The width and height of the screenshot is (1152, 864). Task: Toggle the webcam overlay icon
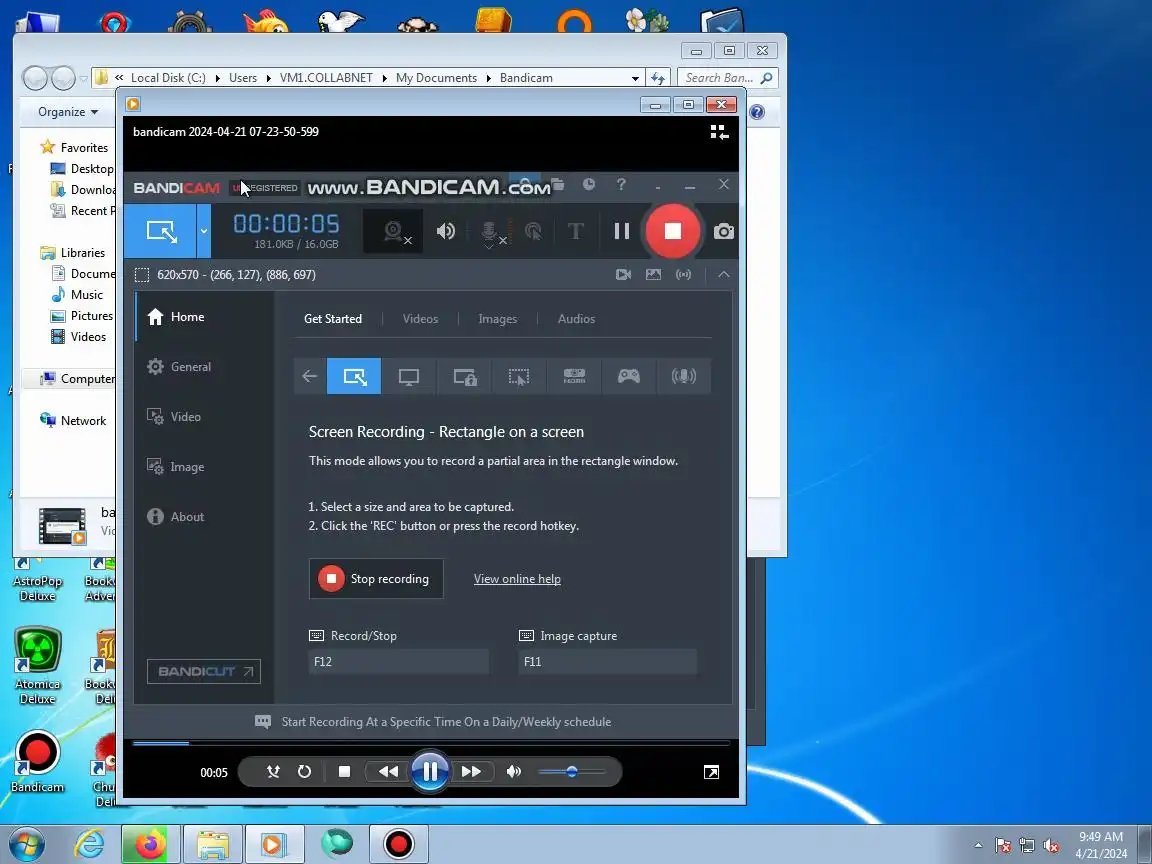[x=395, y=231]
